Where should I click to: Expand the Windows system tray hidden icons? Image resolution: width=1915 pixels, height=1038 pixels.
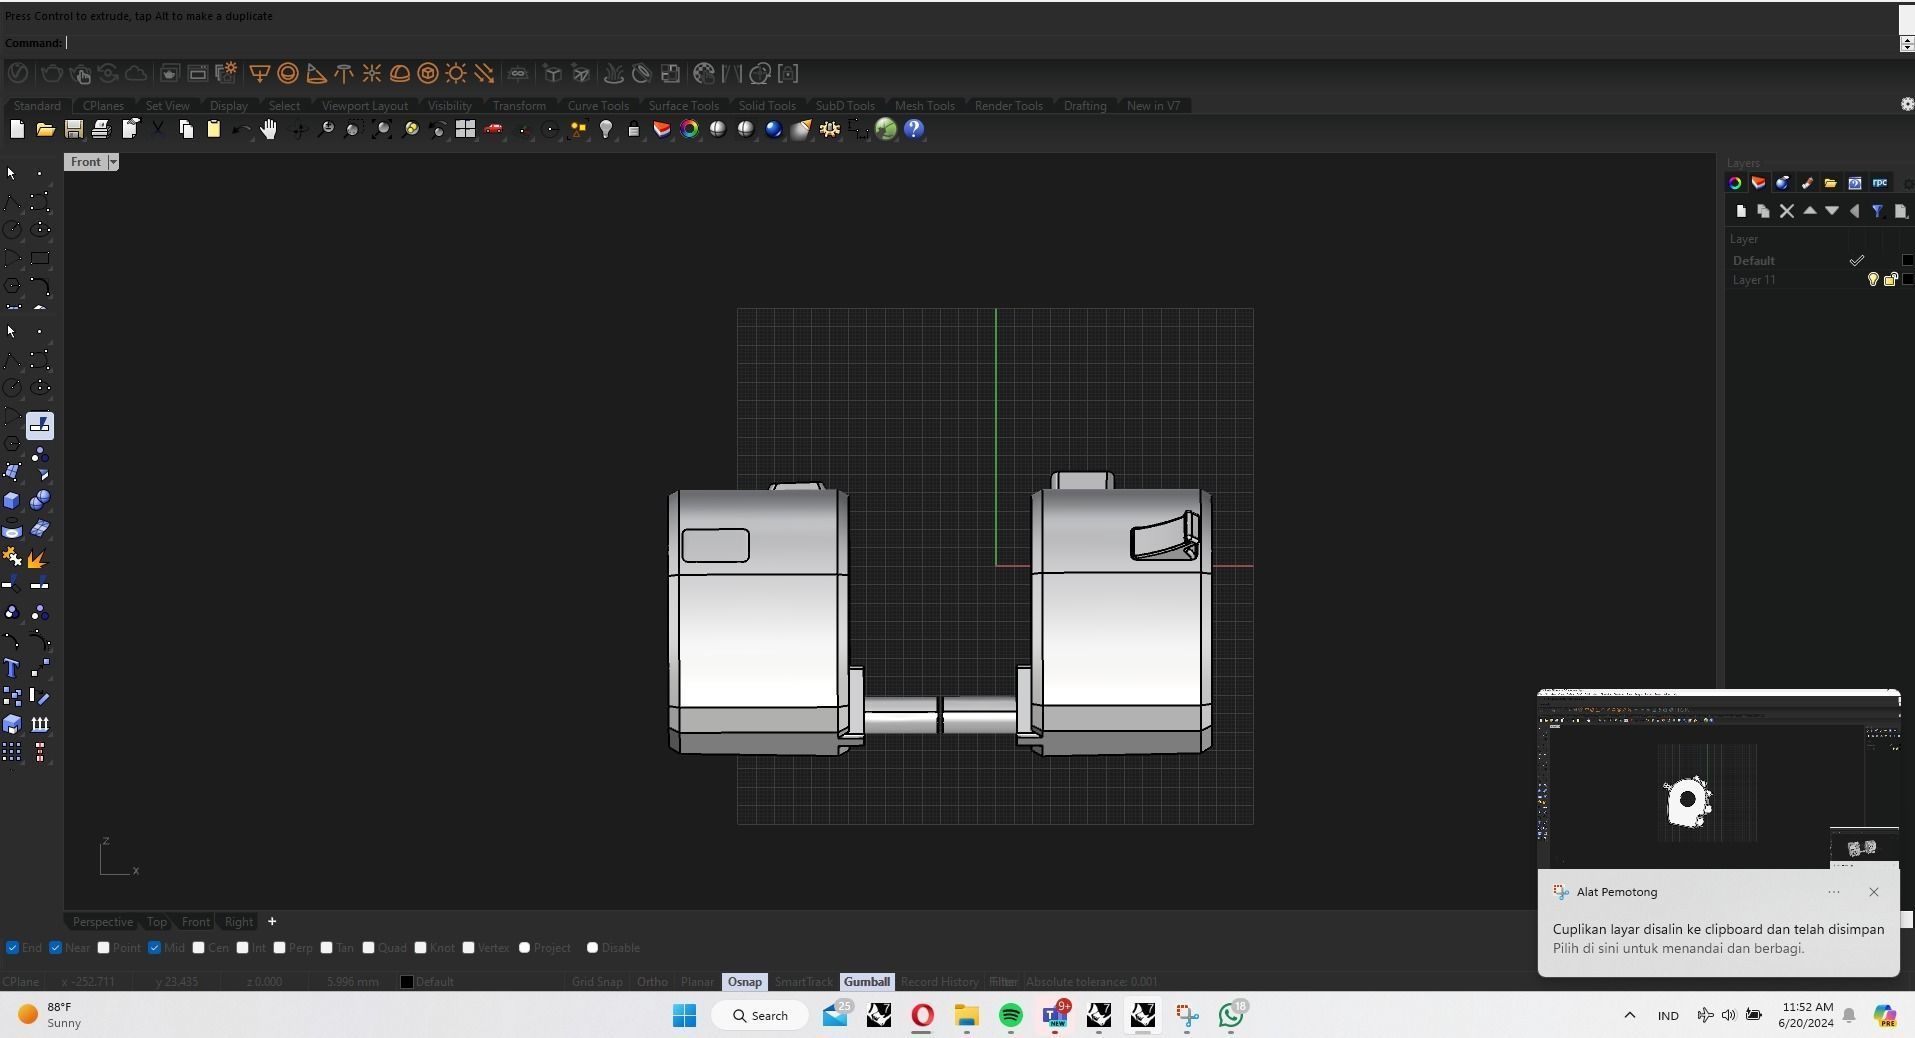pos(1629,1016)
